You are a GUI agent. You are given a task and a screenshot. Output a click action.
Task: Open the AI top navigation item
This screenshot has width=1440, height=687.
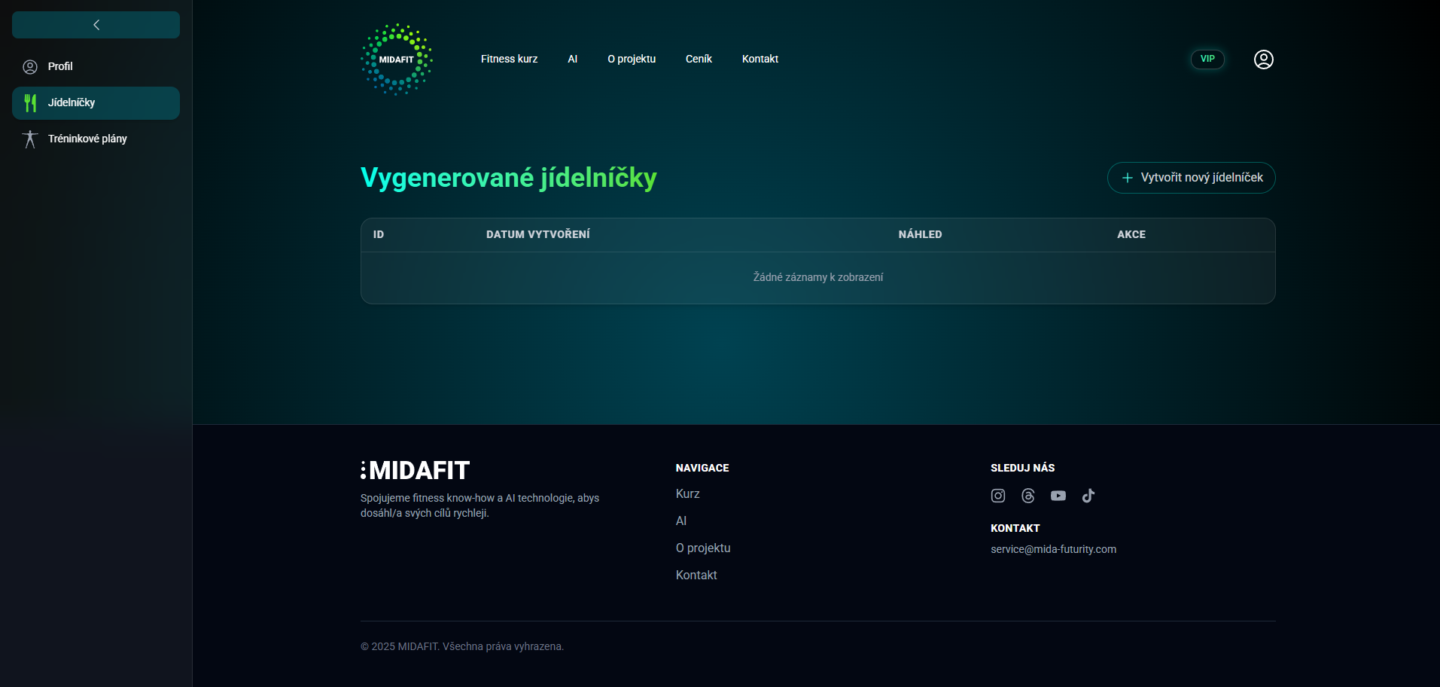click(x=573, y=59)
